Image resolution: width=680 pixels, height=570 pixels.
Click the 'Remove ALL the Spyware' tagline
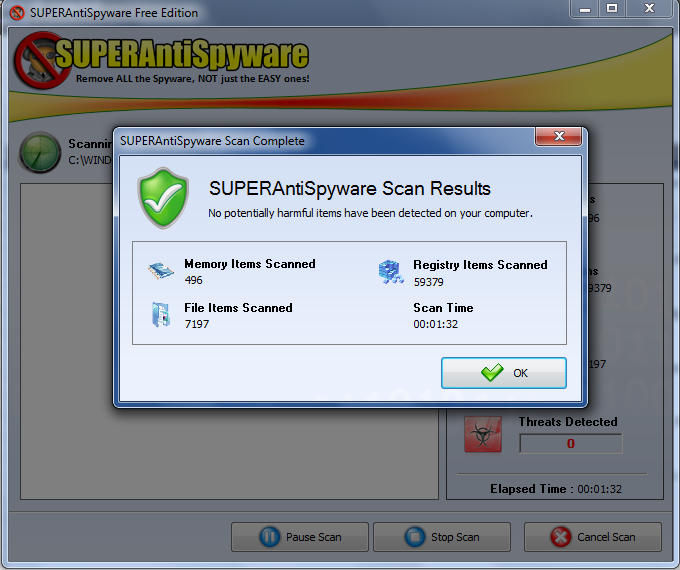(x=193, y=79)
